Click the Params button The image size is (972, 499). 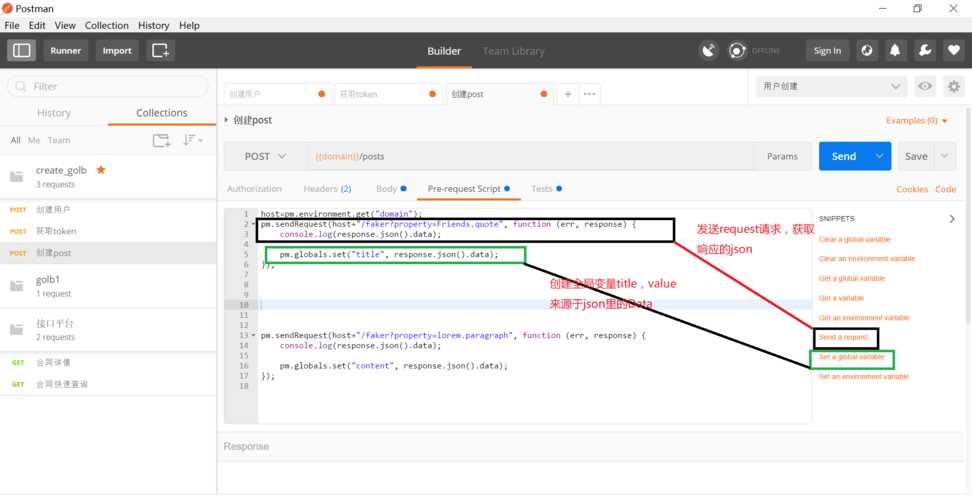[782, 156]
